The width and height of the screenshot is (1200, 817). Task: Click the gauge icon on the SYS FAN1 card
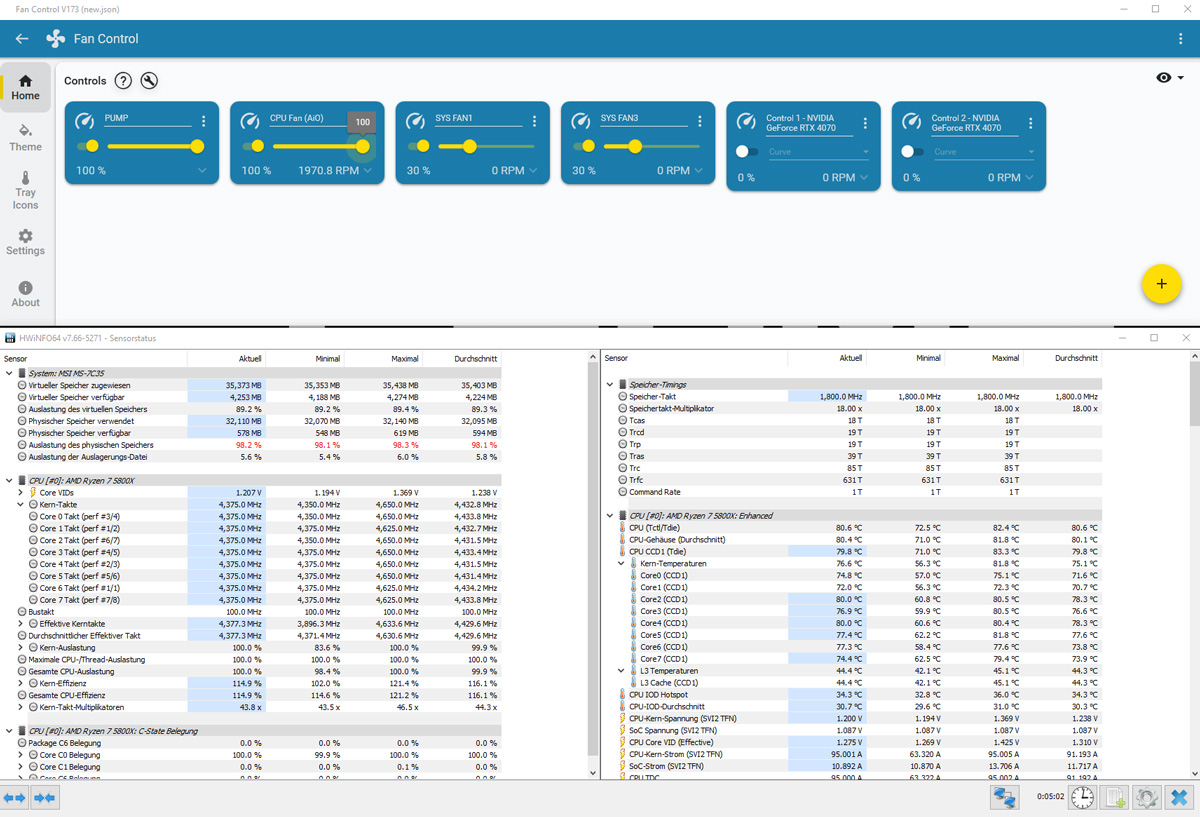click(415, 121)
